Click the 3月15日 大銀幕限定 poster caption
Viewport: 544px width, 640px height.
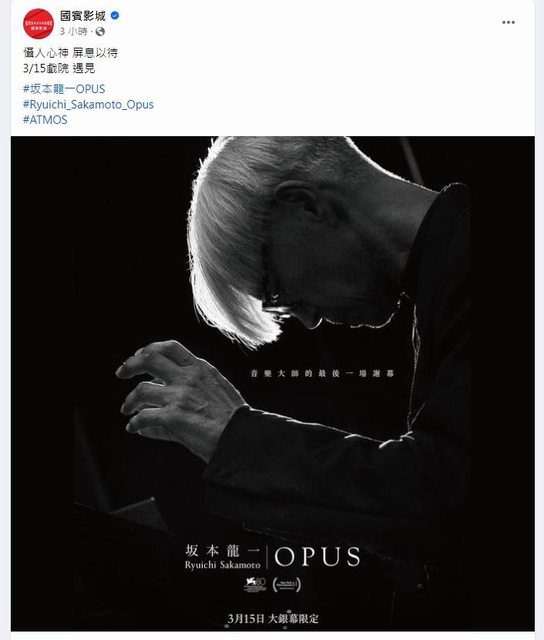click(x=273, y=618)
